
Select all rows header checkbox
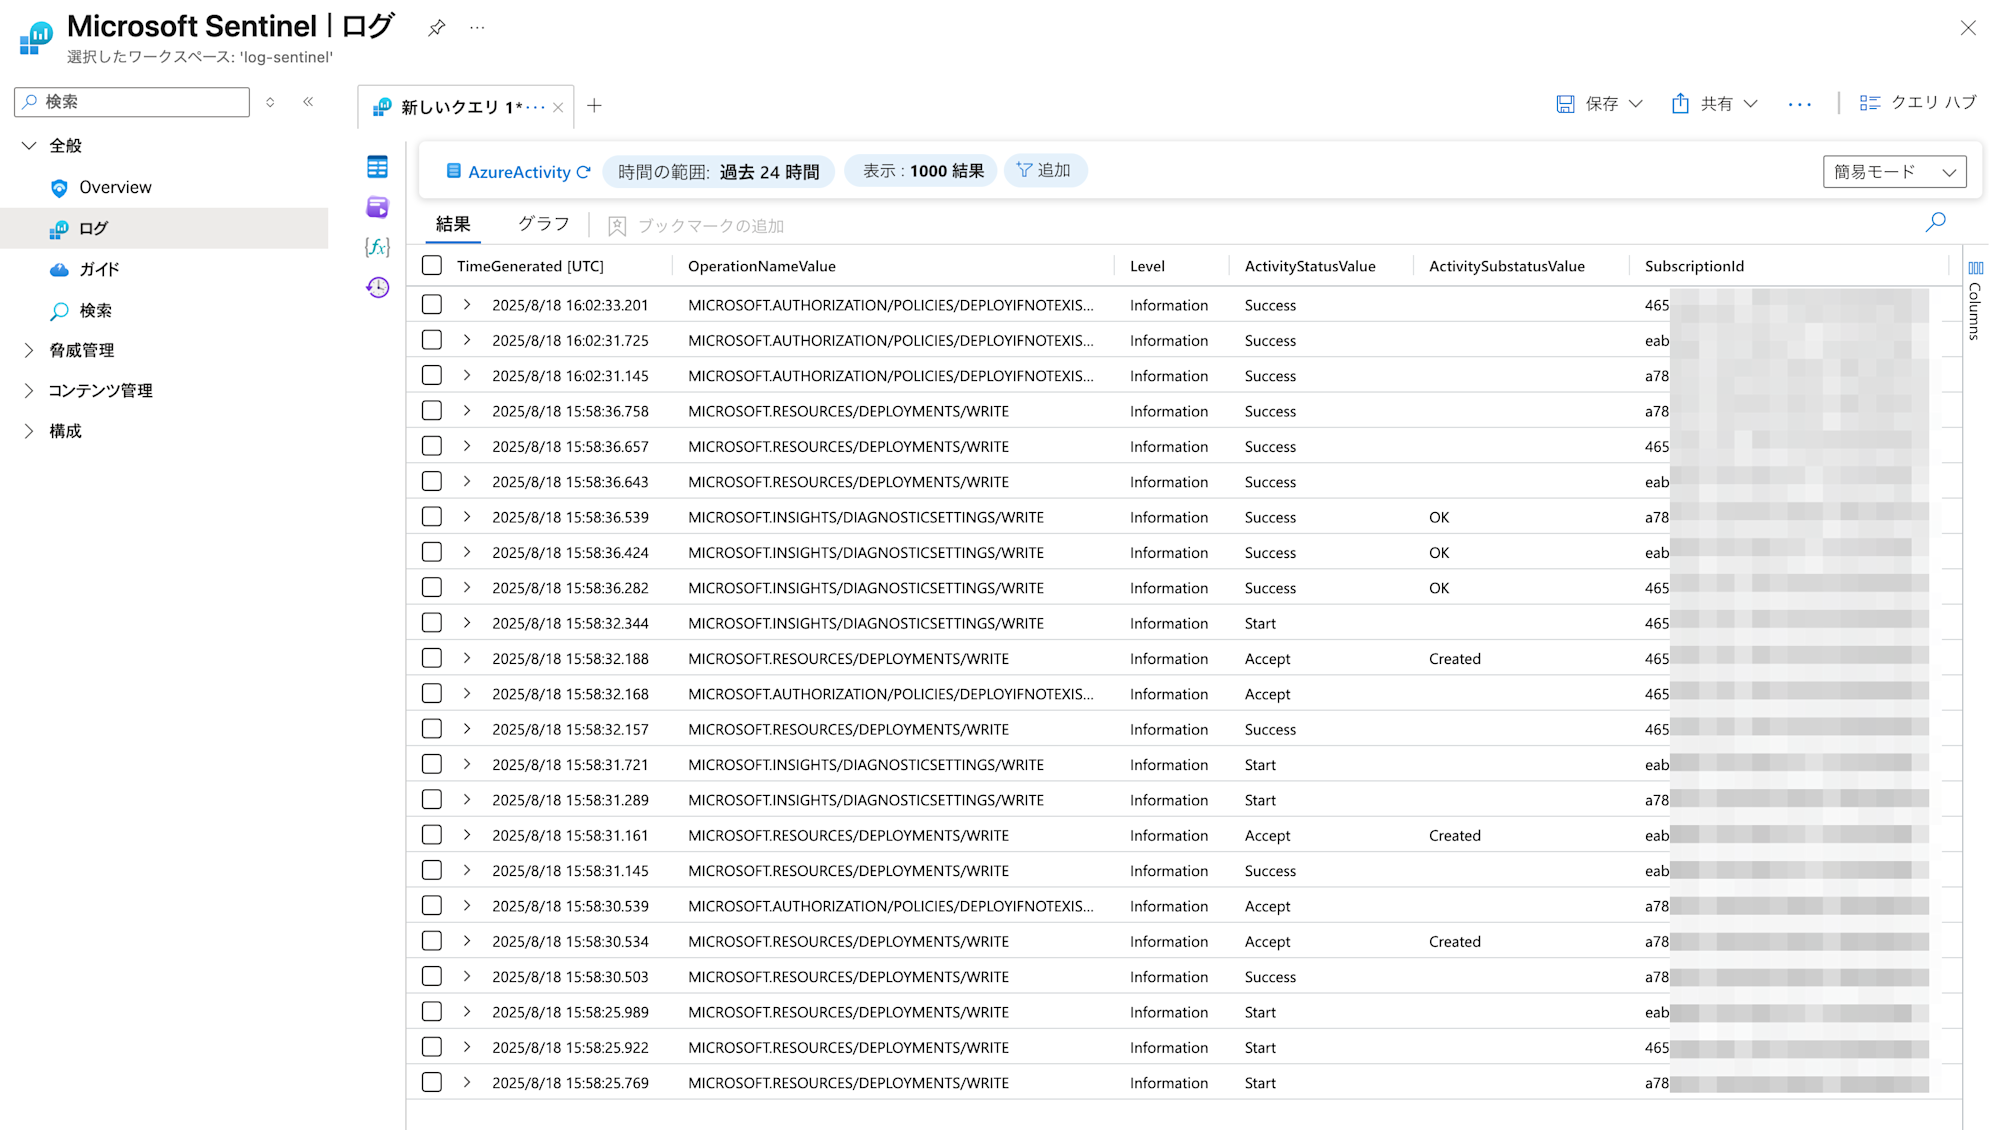[432, 266]
